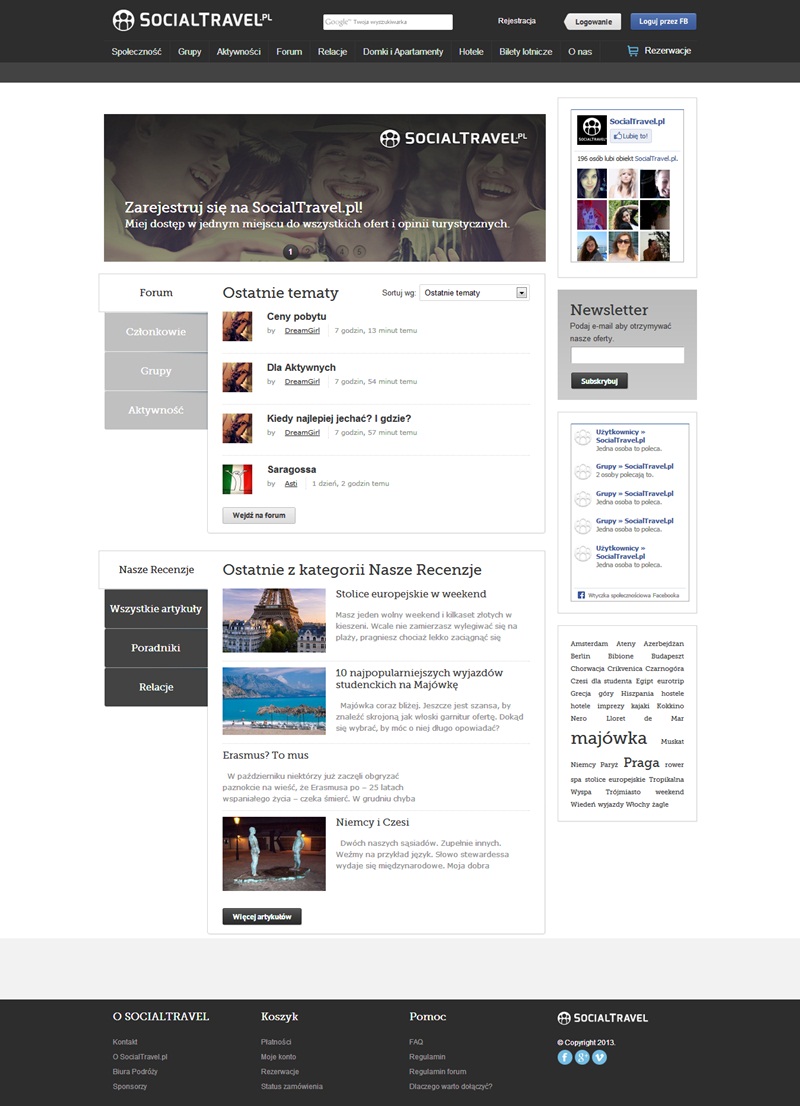Open the Hotele navigation menu
Viewport: 800px width, 1106px height.
[x=471, y=52]
